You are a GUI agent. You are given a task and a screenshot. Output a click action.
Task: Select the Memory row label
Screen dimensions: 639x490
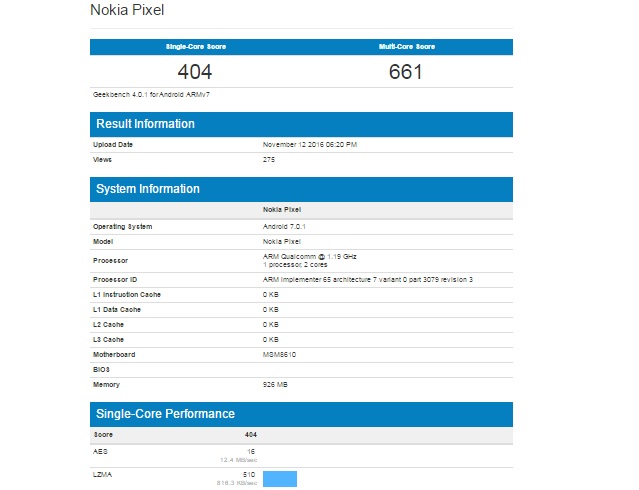coord(106,385)
